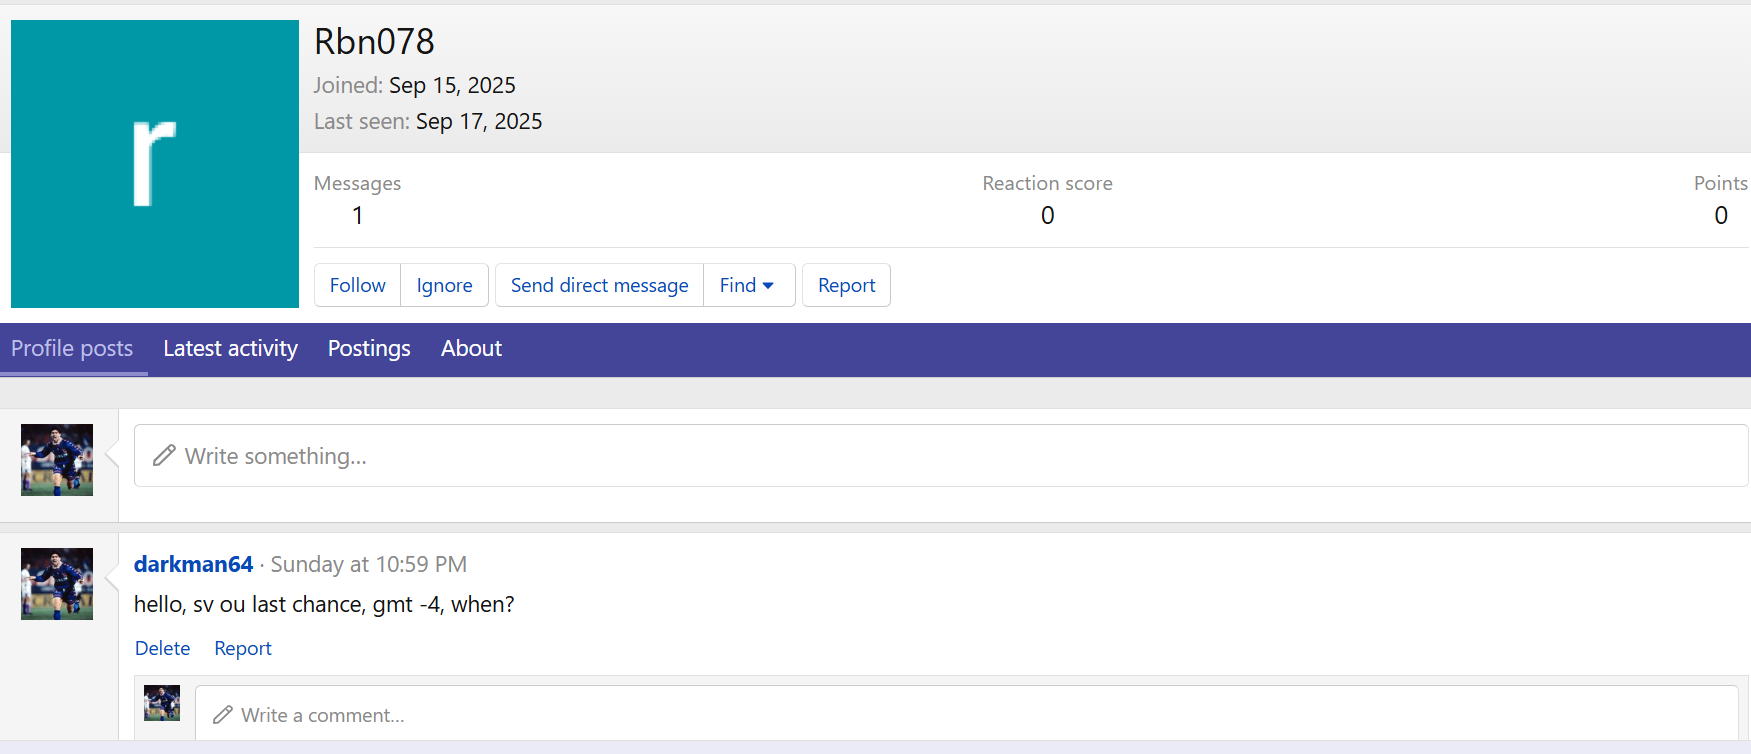Select the About tab
The height and width of the screenshot is (754, 1751).
tap(471, 349)
